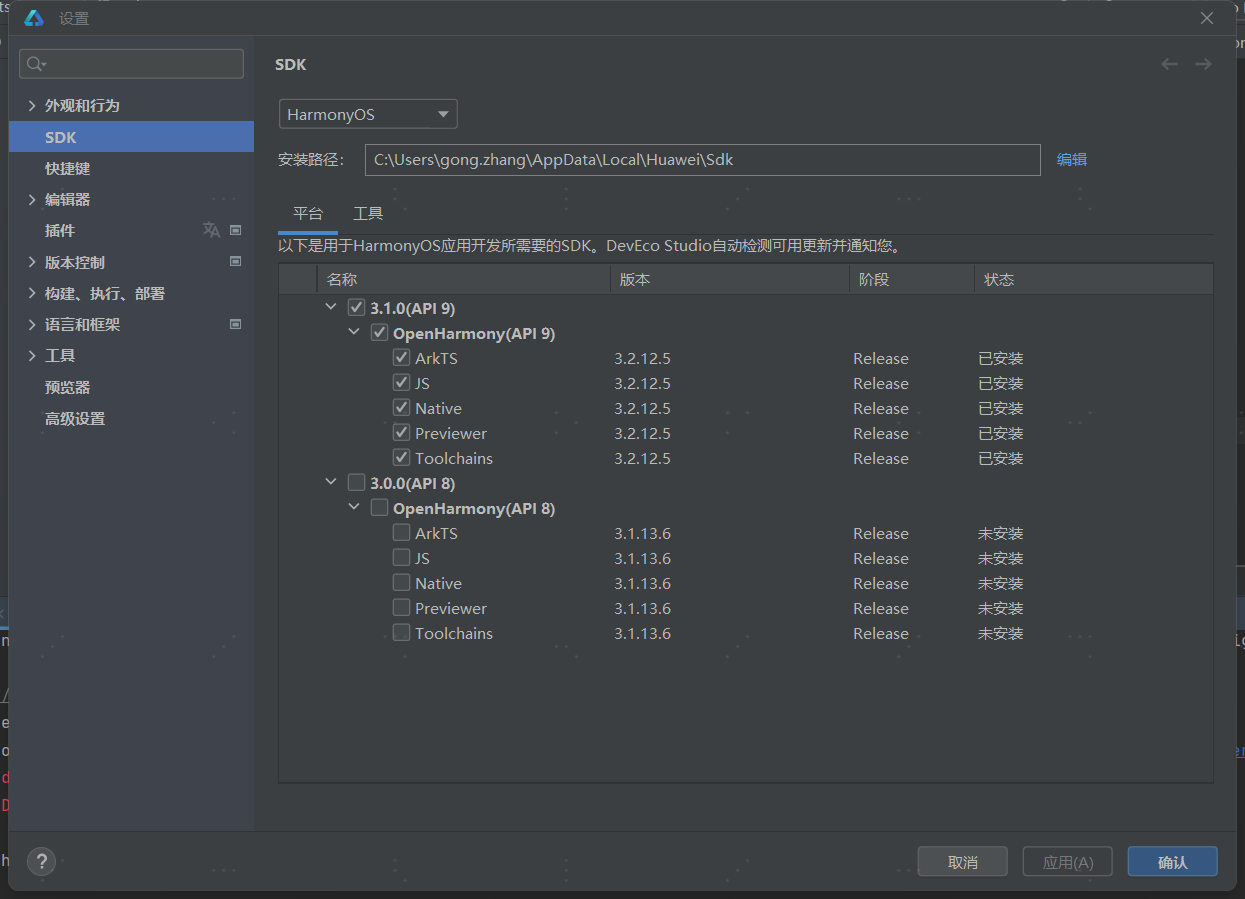Go forward using the right arrow icon
The width and height of the screenshot is (1245, 899).
[1203, 64]
